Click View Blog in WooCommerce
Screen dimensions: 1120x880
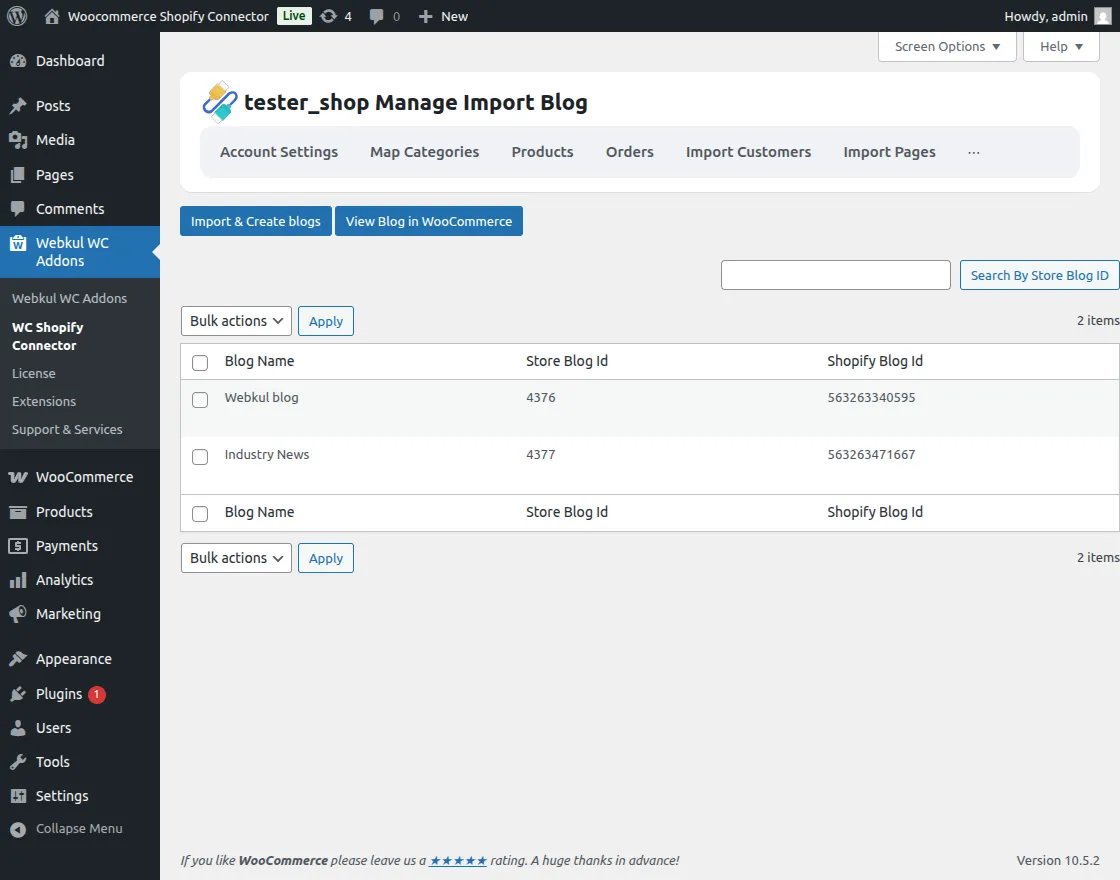point(428,221)
